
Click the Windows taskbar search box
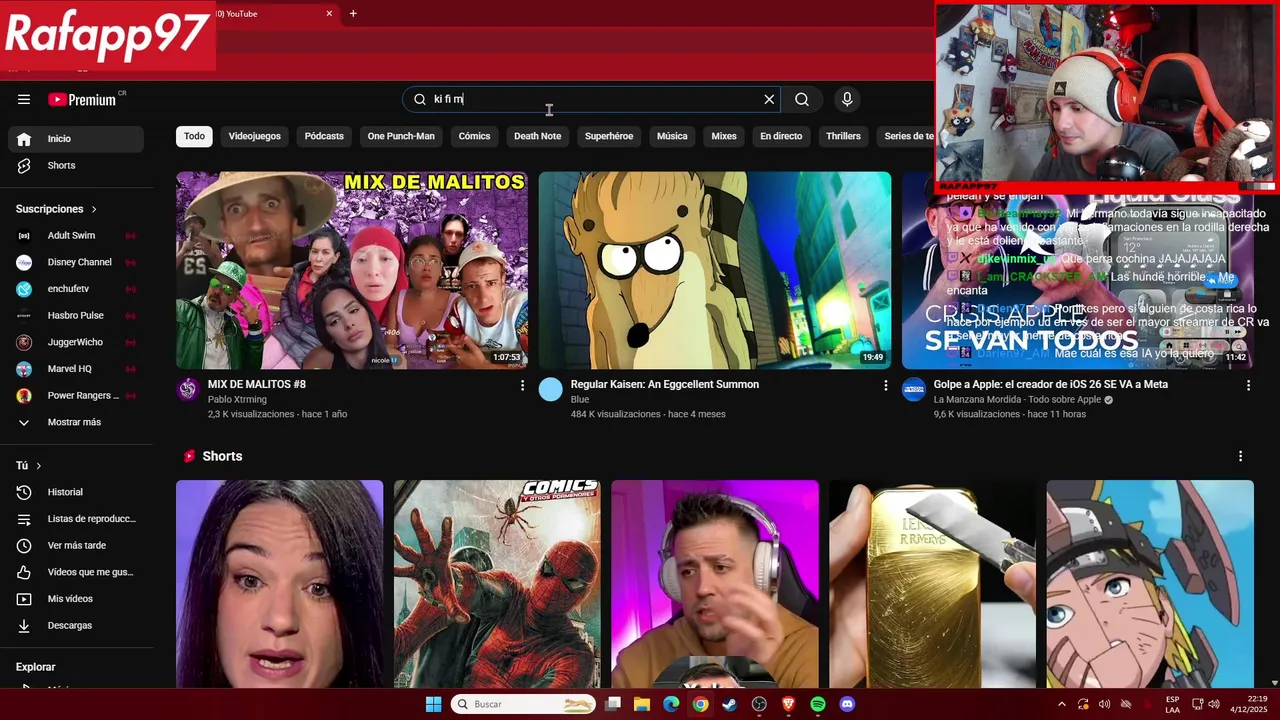(523, 704)
